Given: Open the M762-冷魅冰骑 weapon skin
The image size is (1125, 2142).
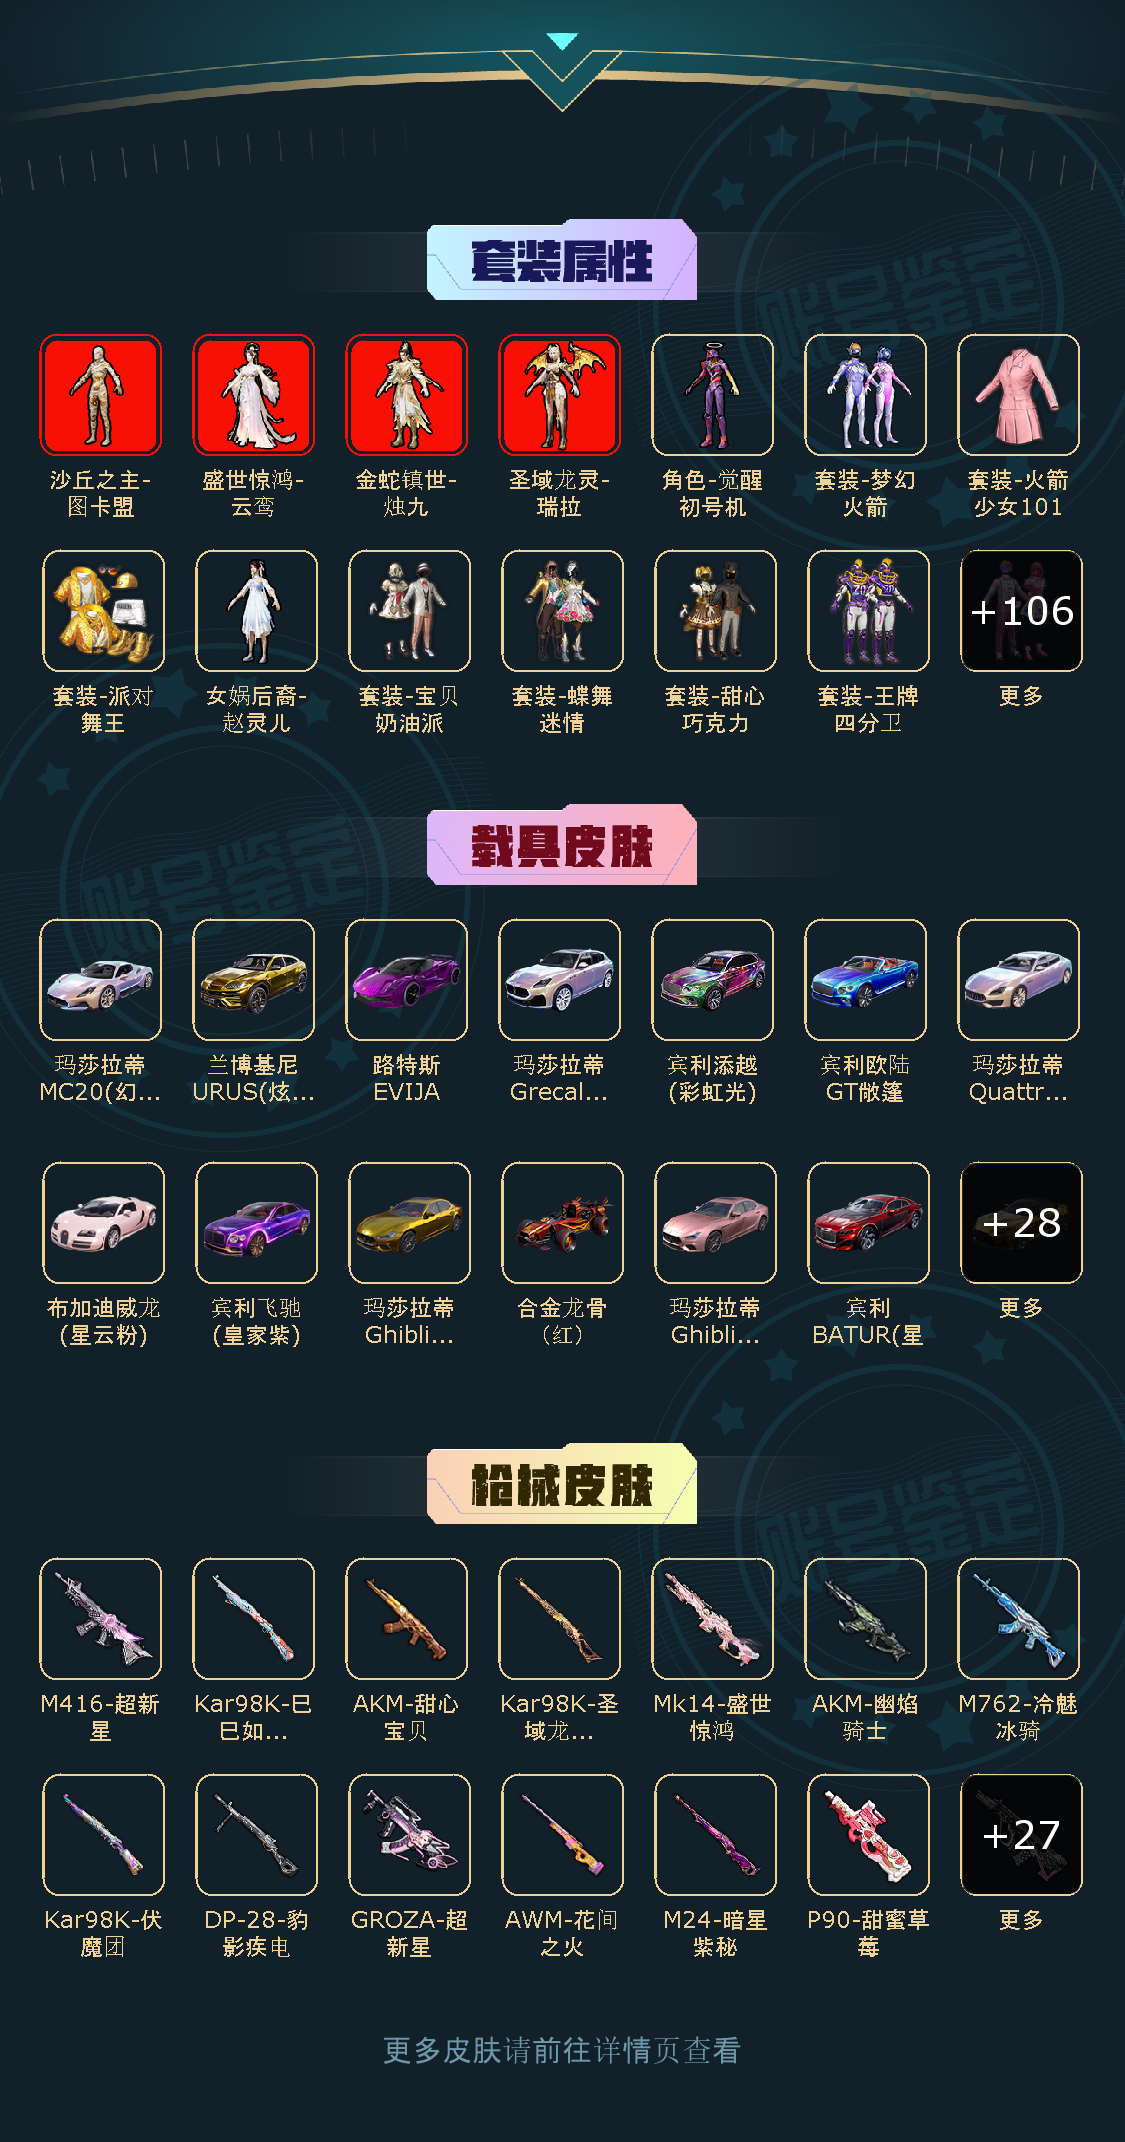Looking at the screenshot, I should click(1018, 1619).
